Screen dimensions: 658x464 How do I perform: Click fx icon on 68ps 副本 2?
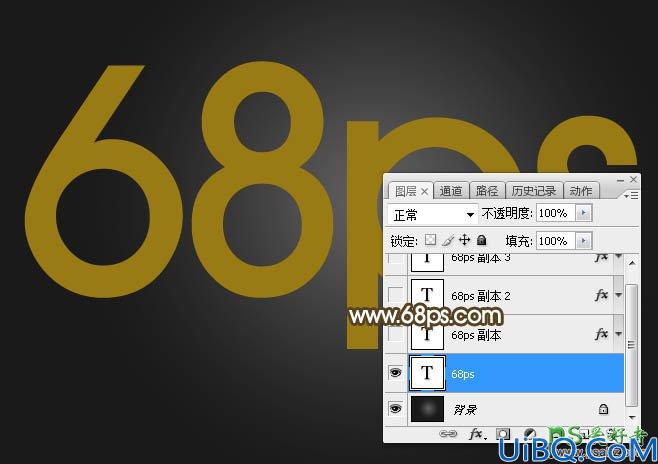601,295
